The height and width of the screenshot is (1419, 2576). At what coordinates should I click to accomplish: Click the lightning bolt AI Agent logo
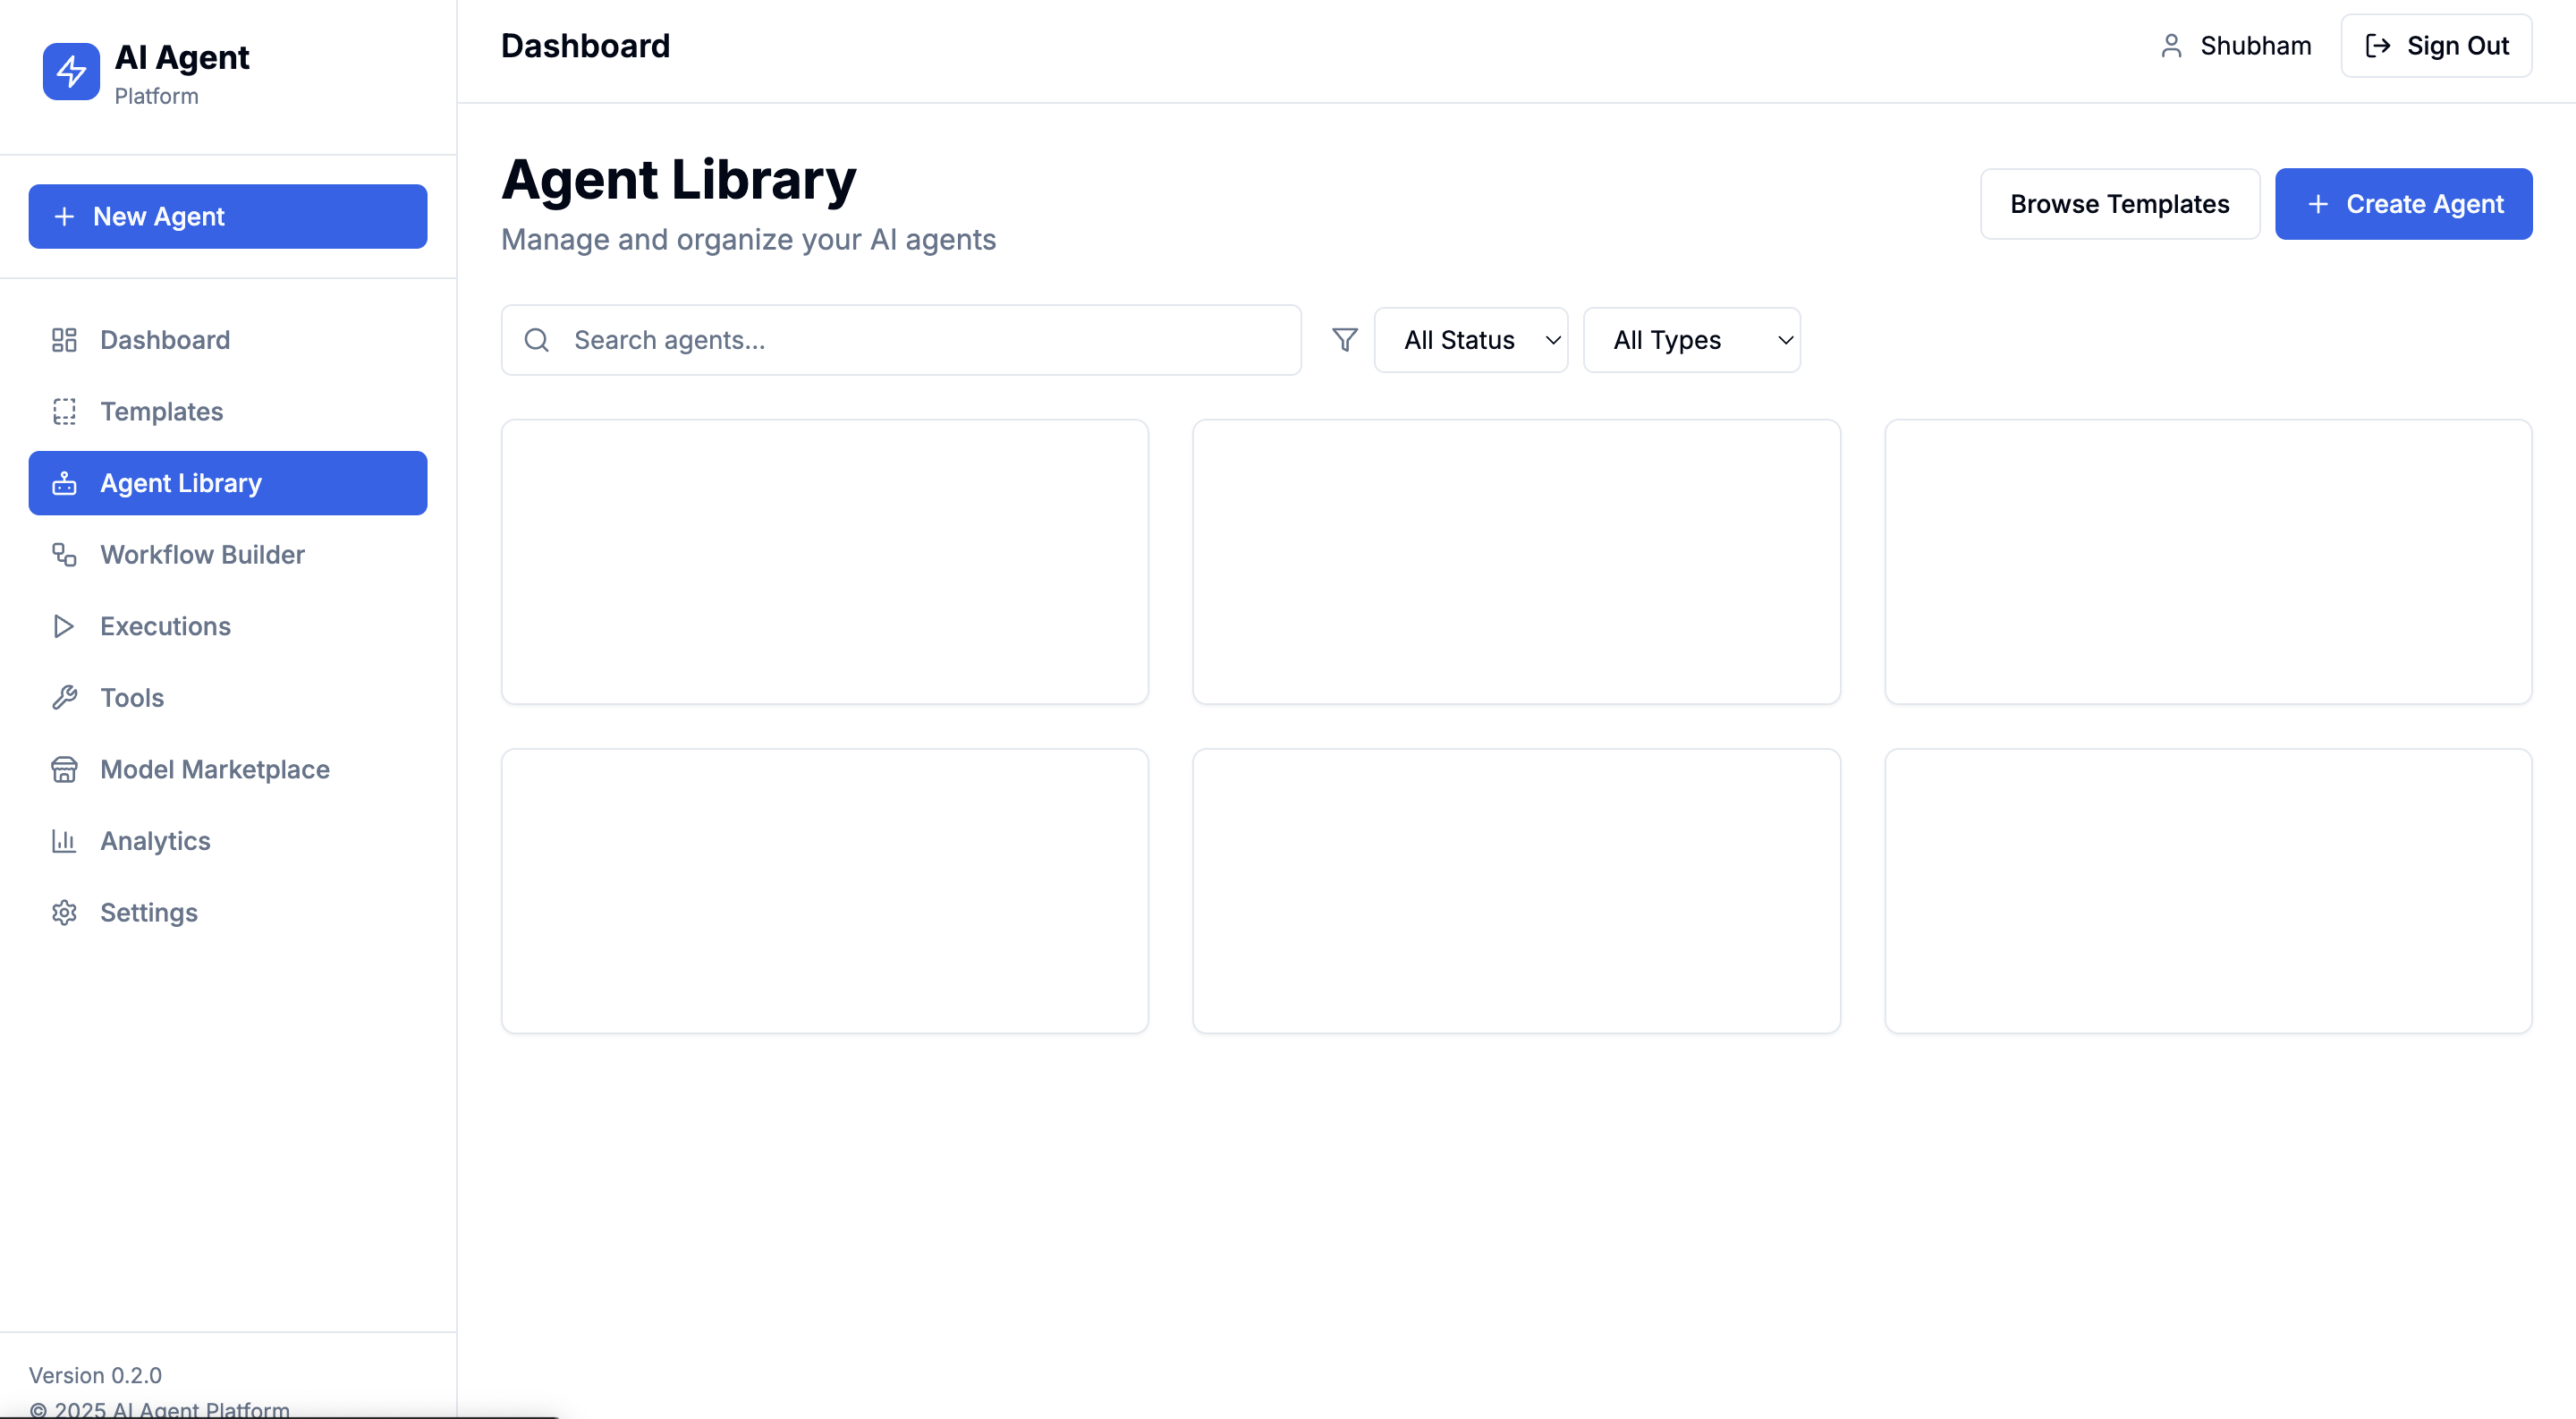[x=71, y=71]
